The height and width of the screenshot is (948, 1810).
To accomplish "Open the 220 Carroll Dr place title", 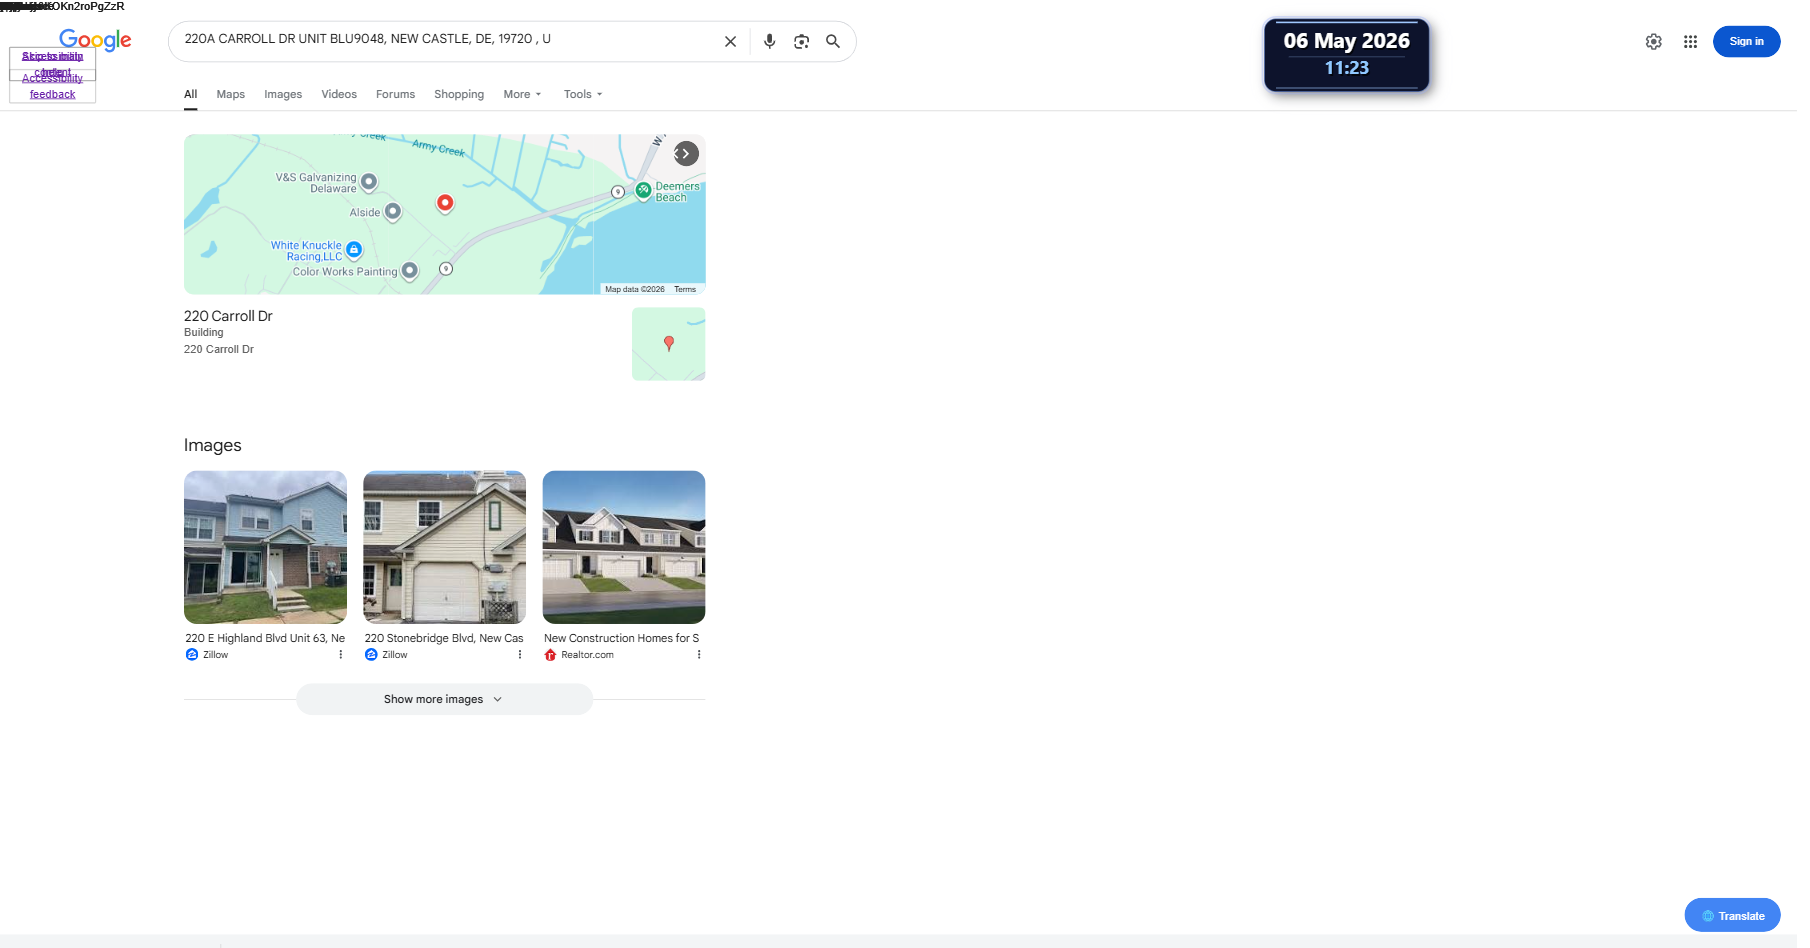I will [x=228, y=316].
